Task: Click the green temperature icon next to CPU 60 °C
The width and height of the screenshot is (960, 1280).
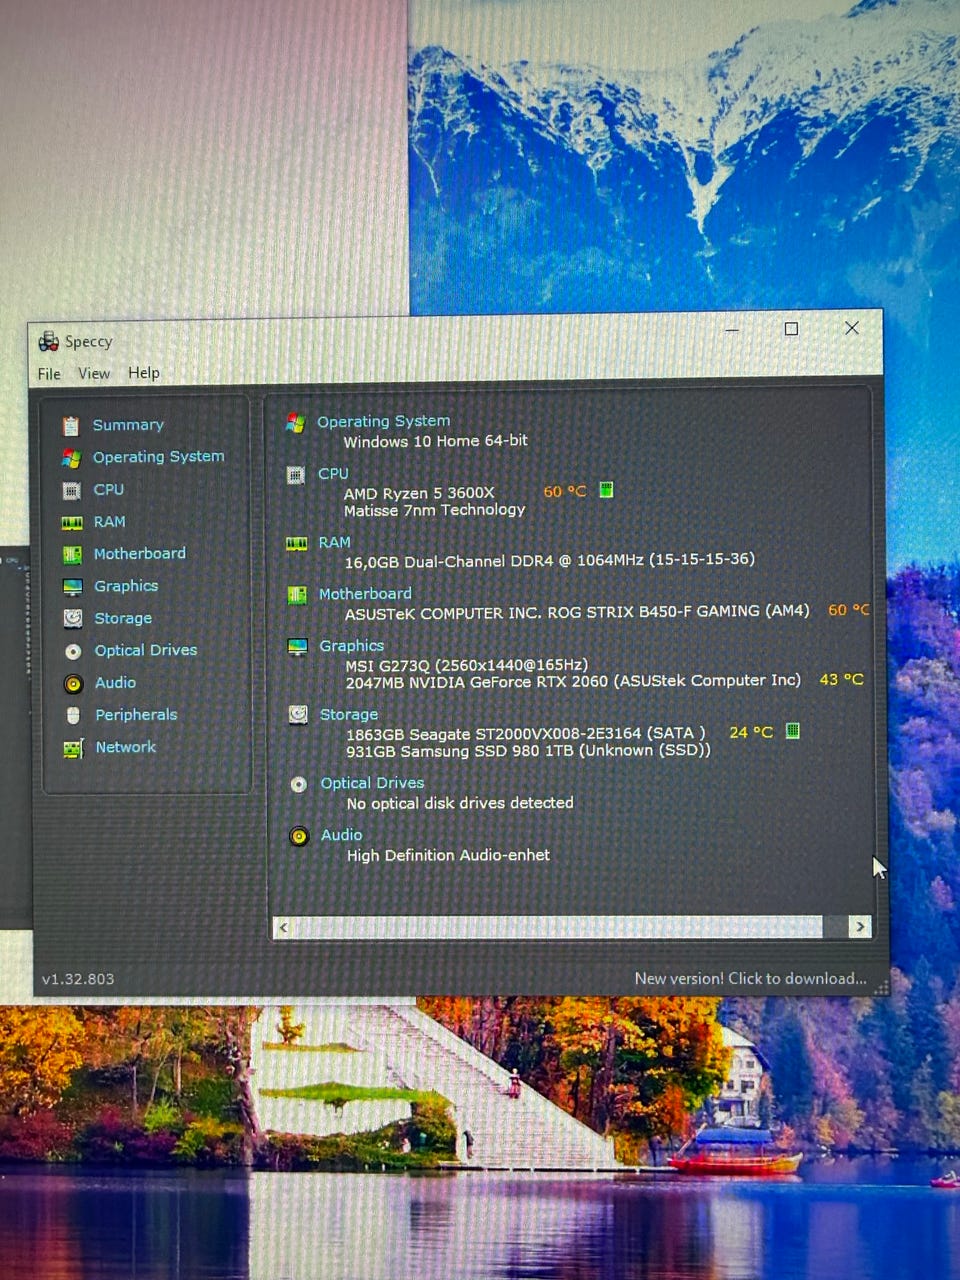Action: 606,490
